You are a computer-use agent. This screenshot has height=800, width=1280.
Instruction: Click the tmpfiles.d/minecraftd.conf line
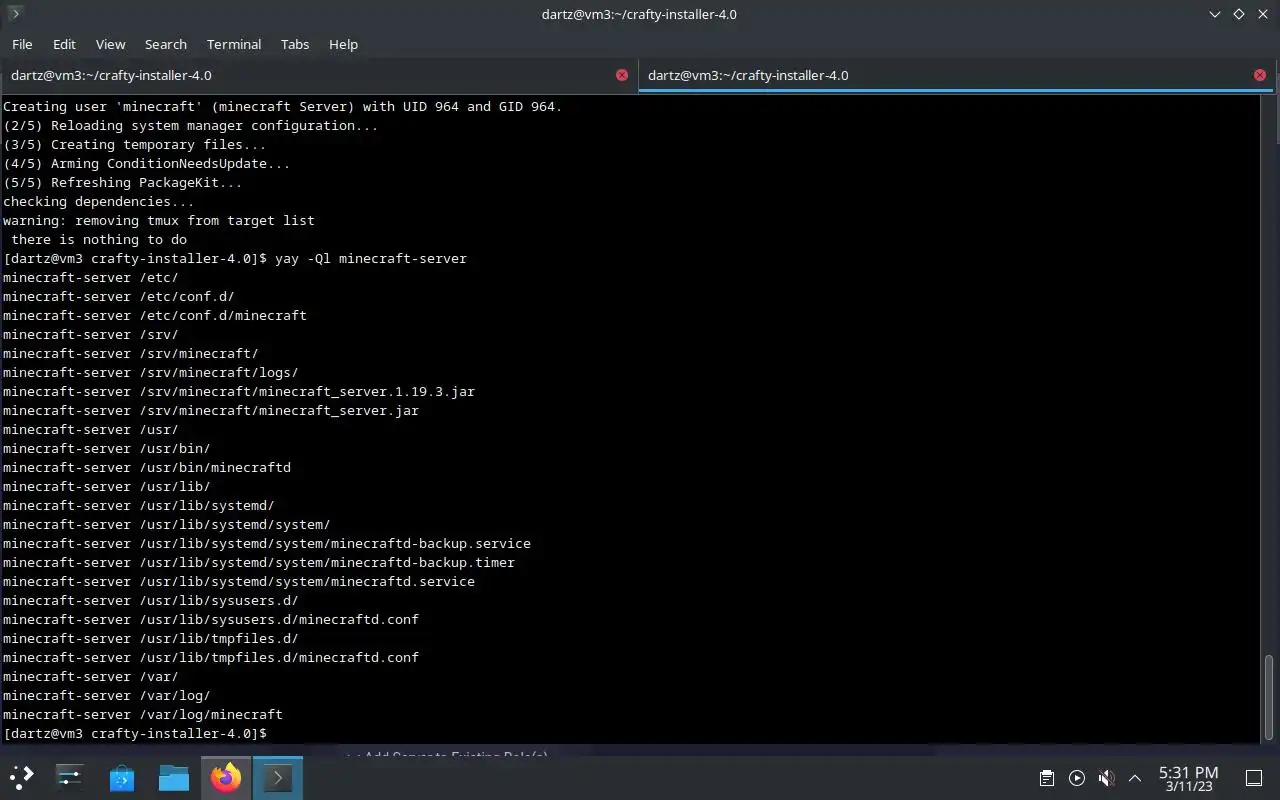(211, 657)
